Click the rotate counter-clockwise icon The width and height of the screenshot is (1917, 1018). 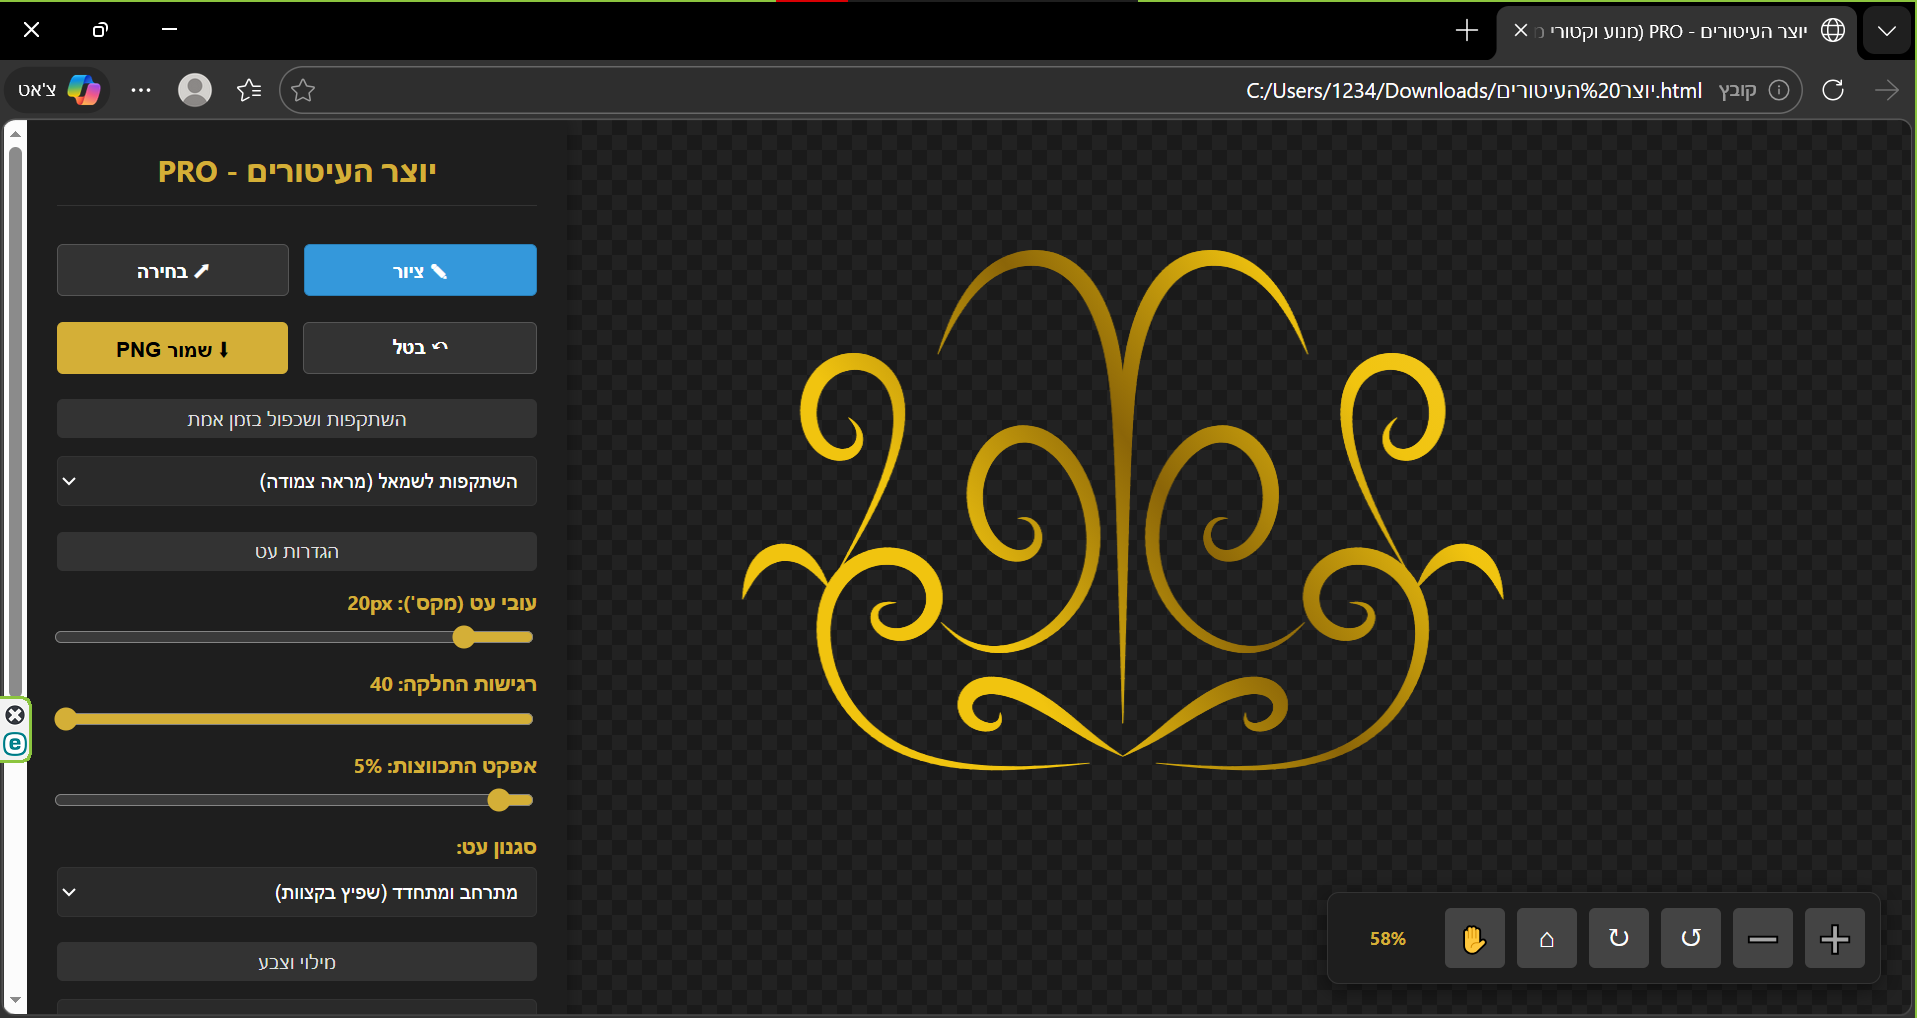click(x=1690, y=938)
